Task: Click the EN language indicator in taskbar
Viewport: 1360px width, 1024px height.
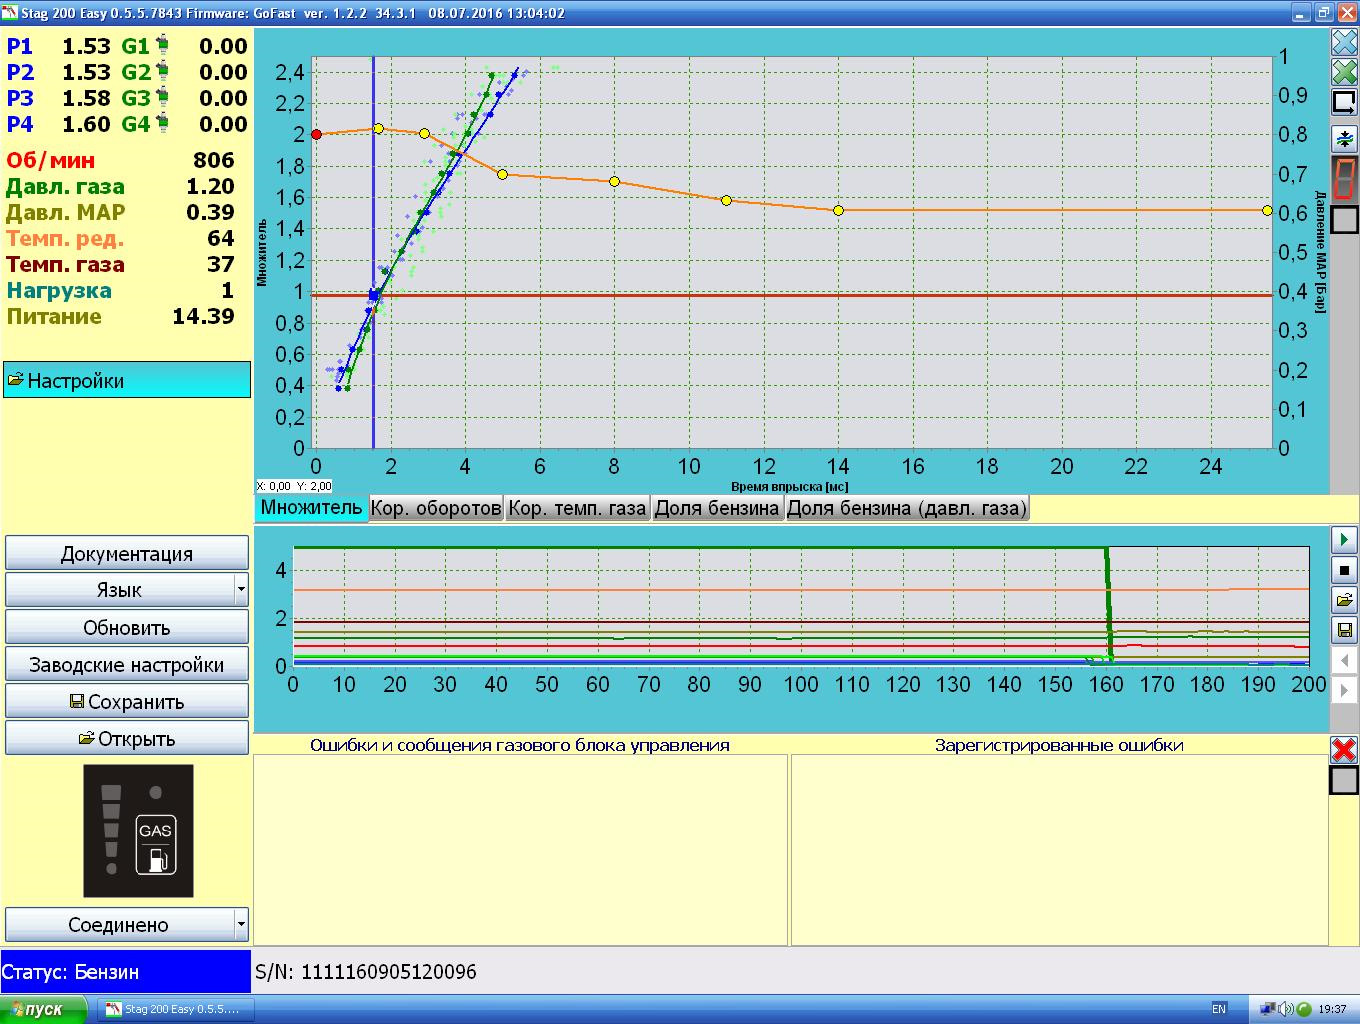Action: click(x=1219, y=1009)
